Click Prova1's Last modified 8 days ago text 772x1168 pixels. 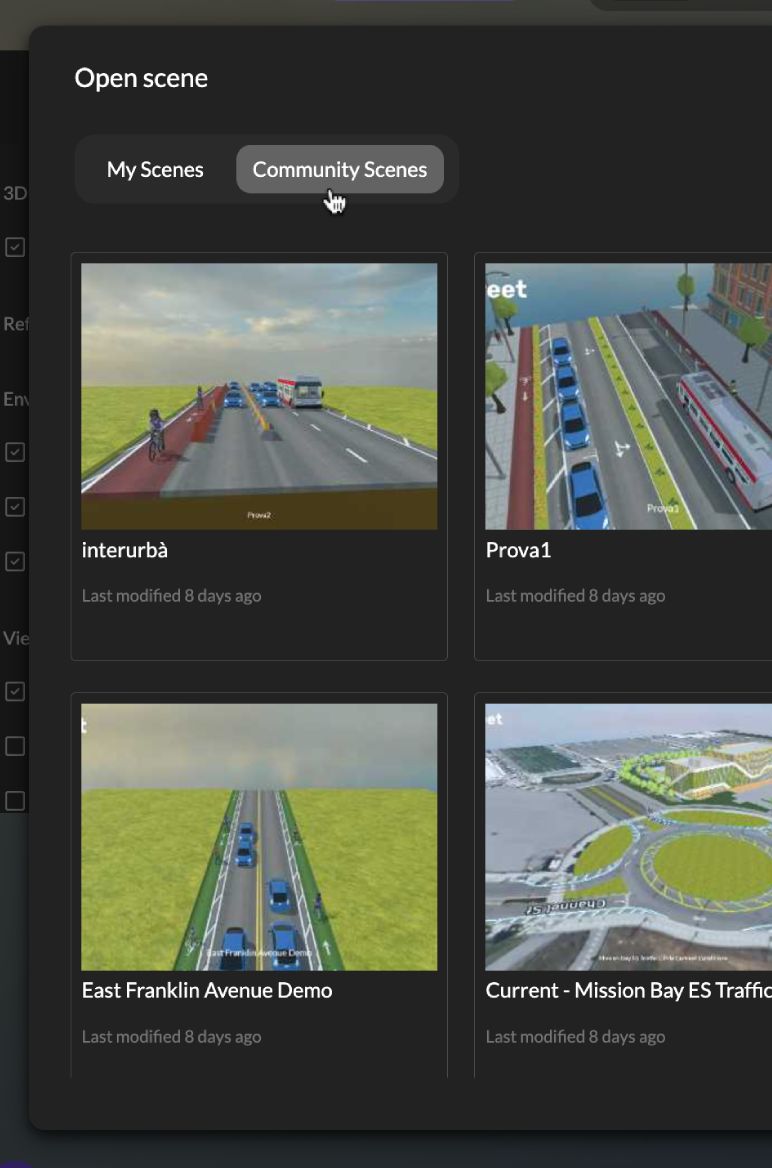tap(575, 596)
